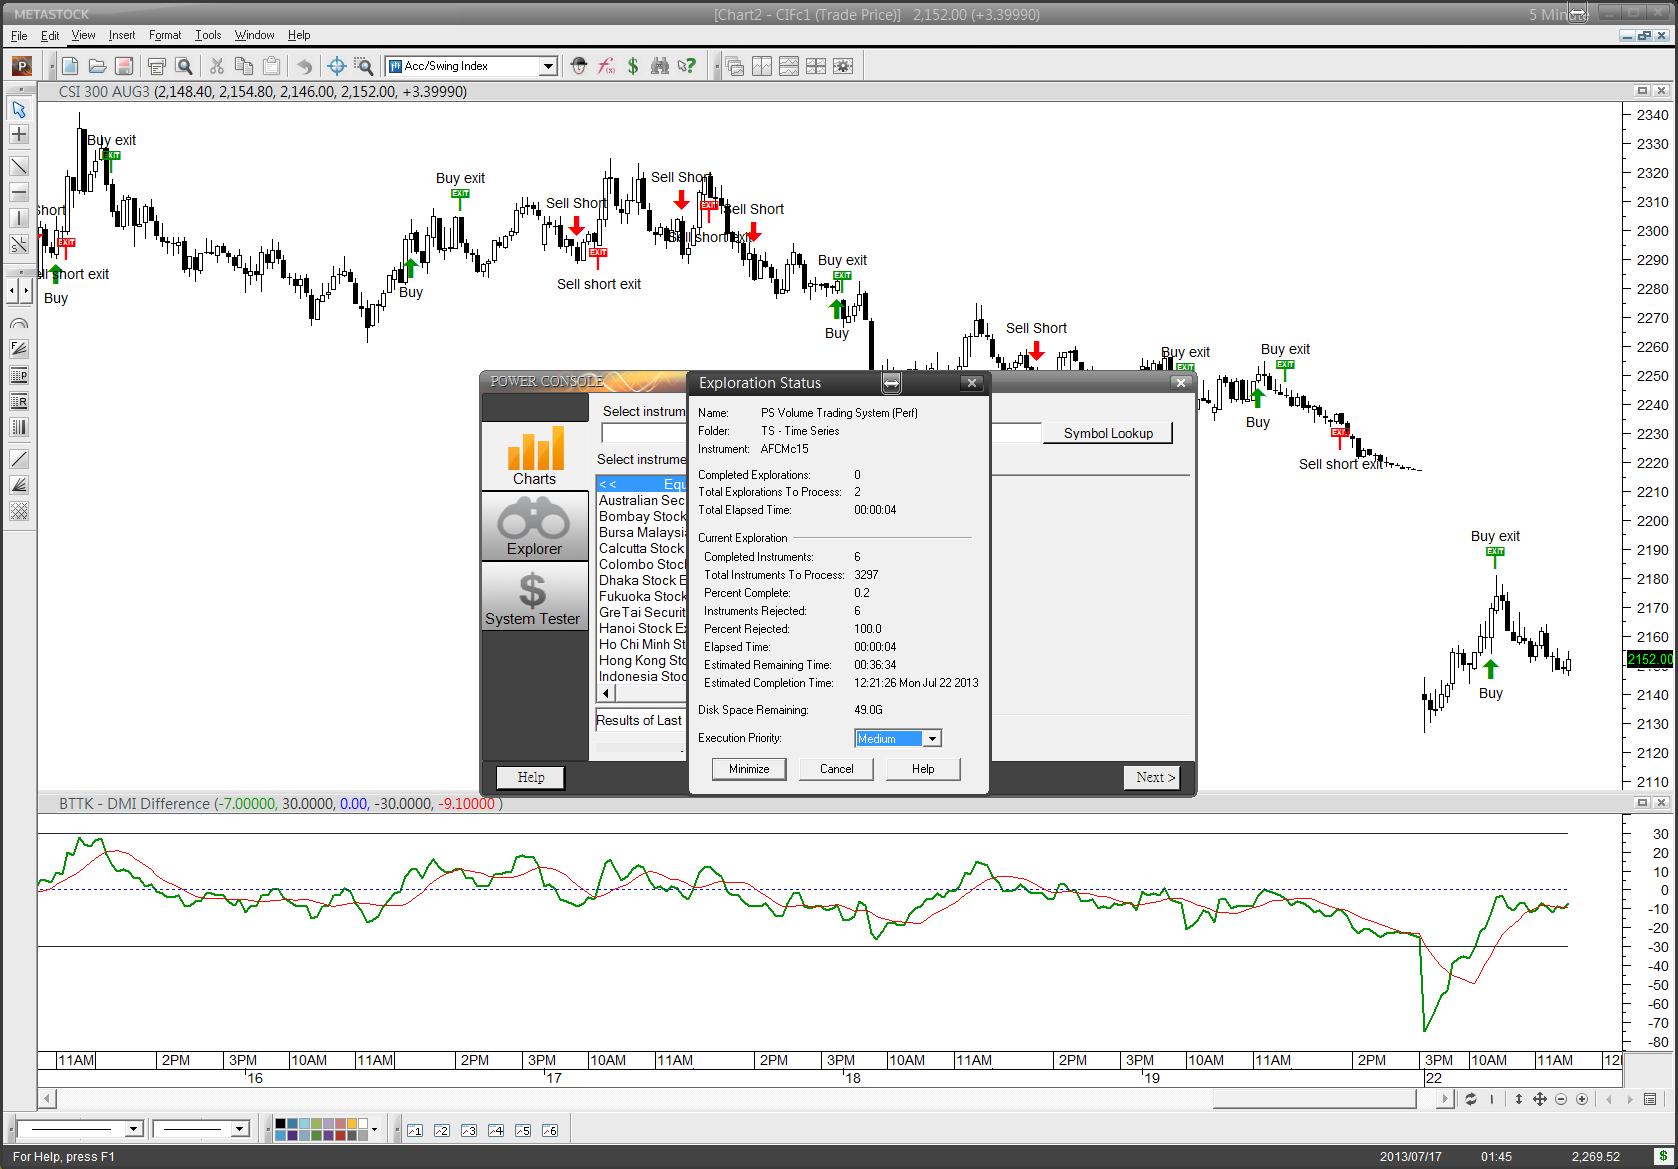Viewport: 1678px width, 1169px height.
Task: Switch to chart layout 4
Action: click(x=496, y=1130)
